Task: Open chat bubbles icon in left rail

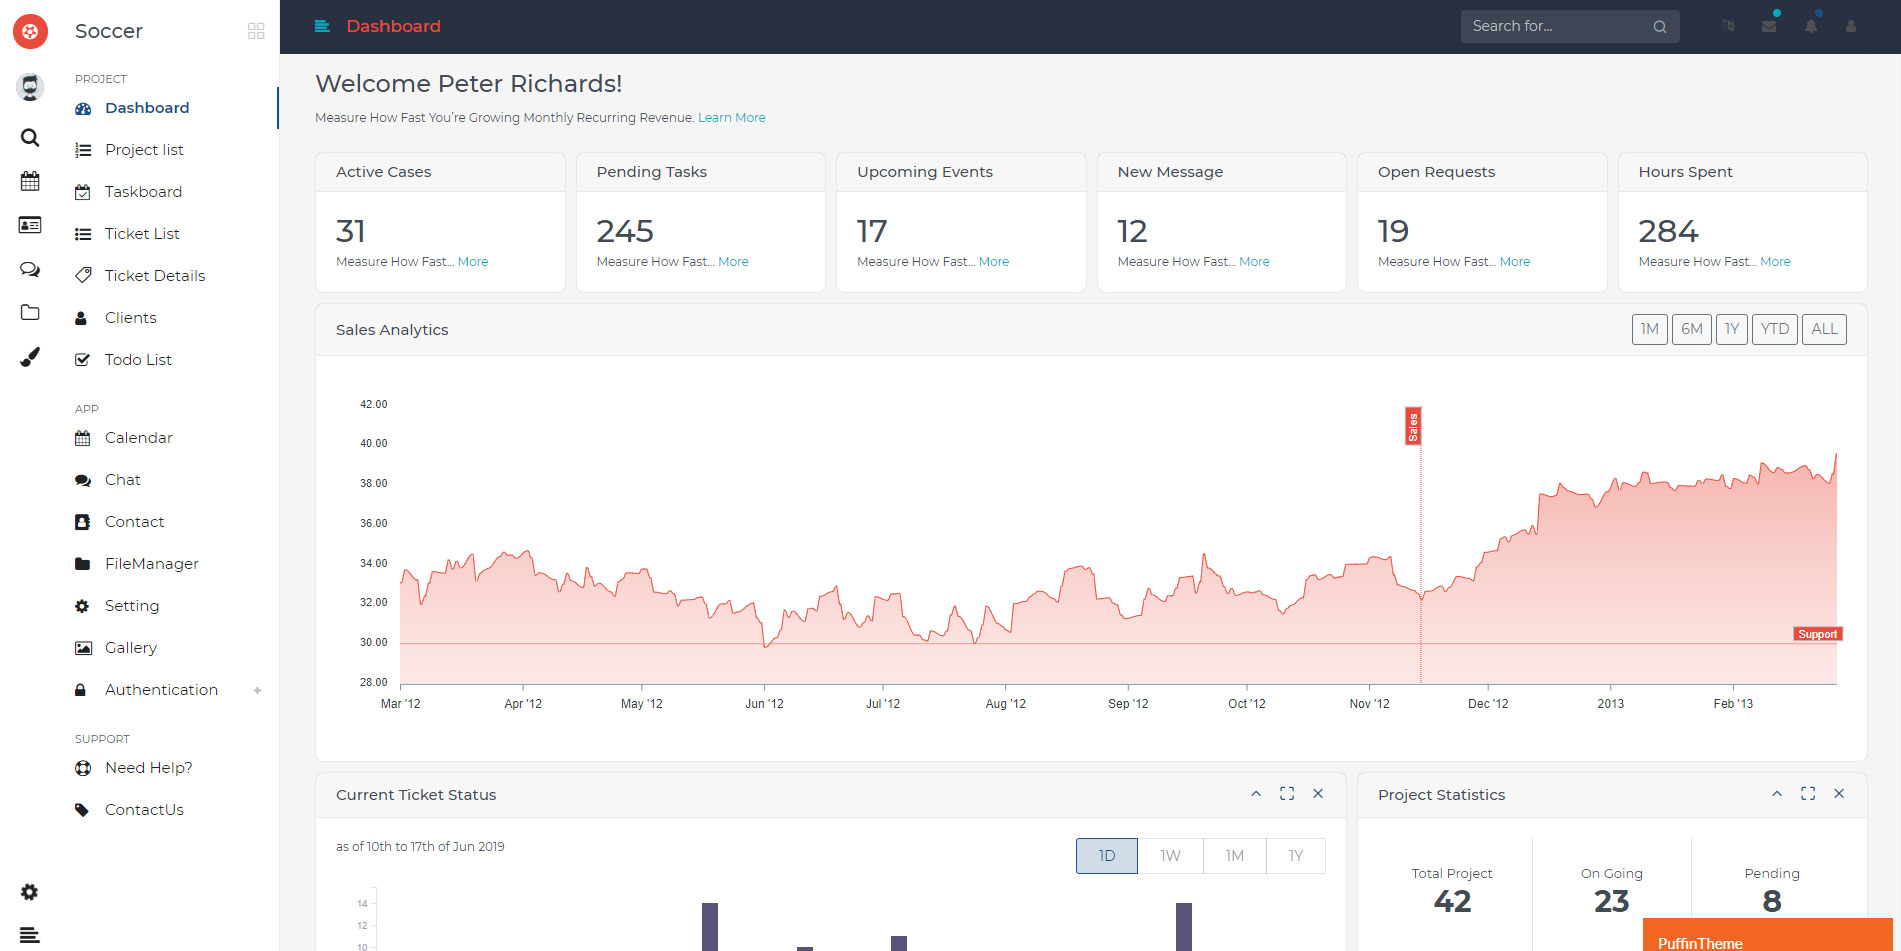Action: pos(30,269)
